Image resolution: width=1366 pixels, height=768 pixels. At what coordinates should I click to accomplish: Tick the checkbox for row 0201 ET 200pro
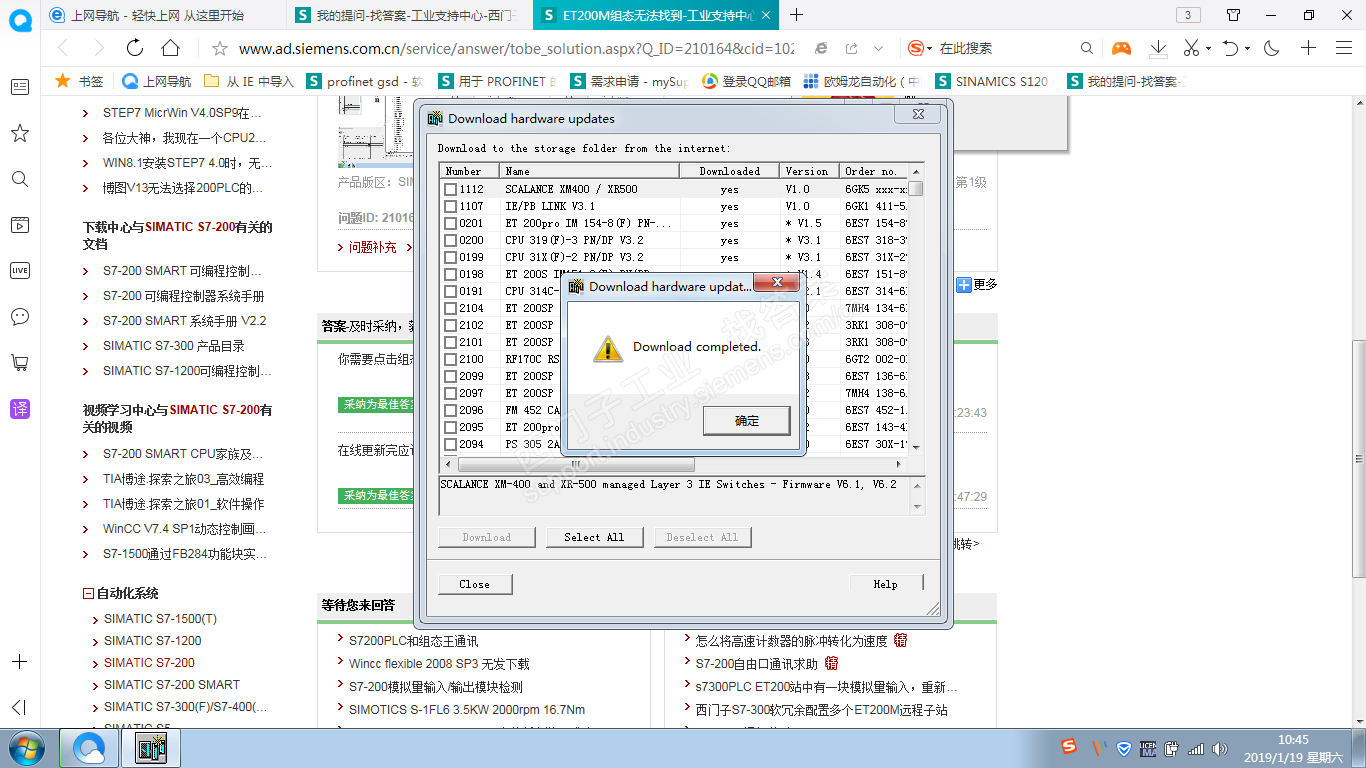tap(450, 223)
